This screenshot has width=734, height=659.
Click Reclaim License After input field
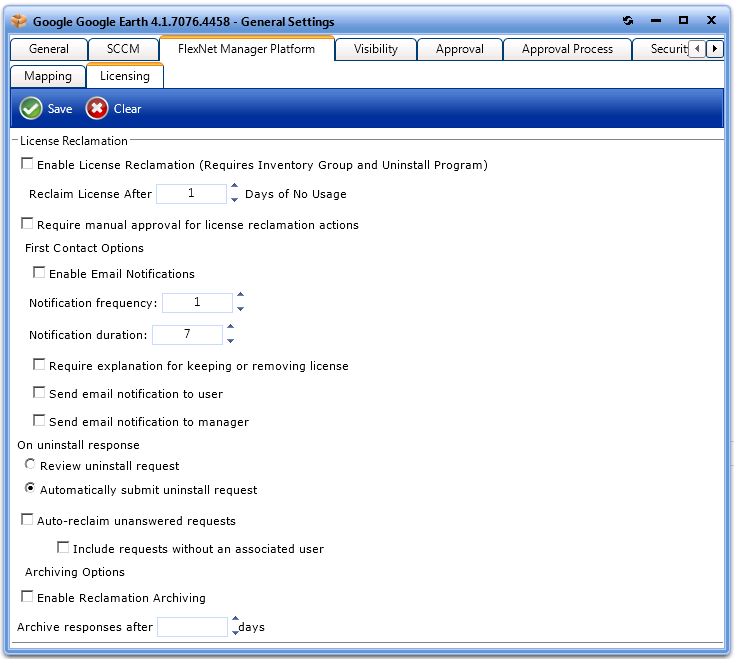click(x=191, y=193)
